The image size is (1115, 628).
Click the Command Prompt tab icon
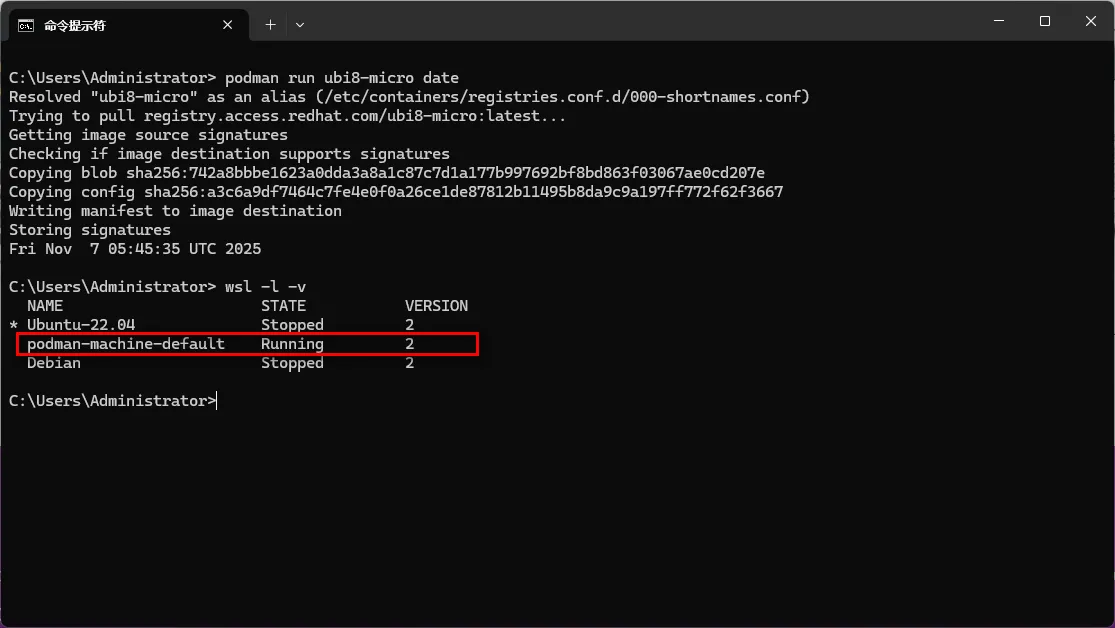26,24
